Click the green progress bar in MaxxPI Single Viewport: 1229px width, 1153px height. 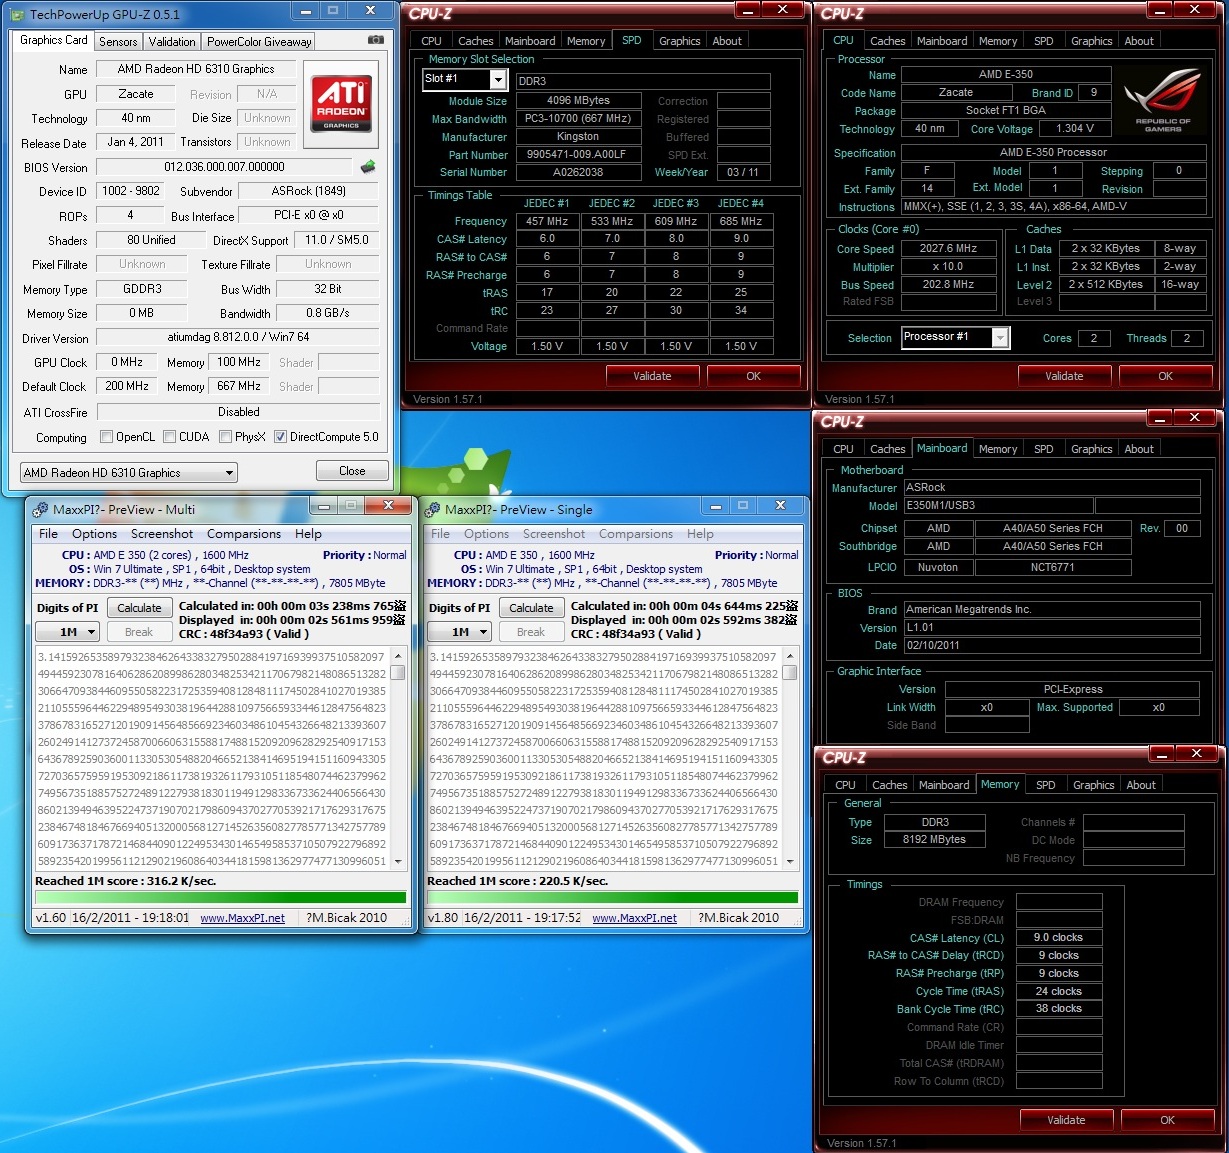coord(613,898)
